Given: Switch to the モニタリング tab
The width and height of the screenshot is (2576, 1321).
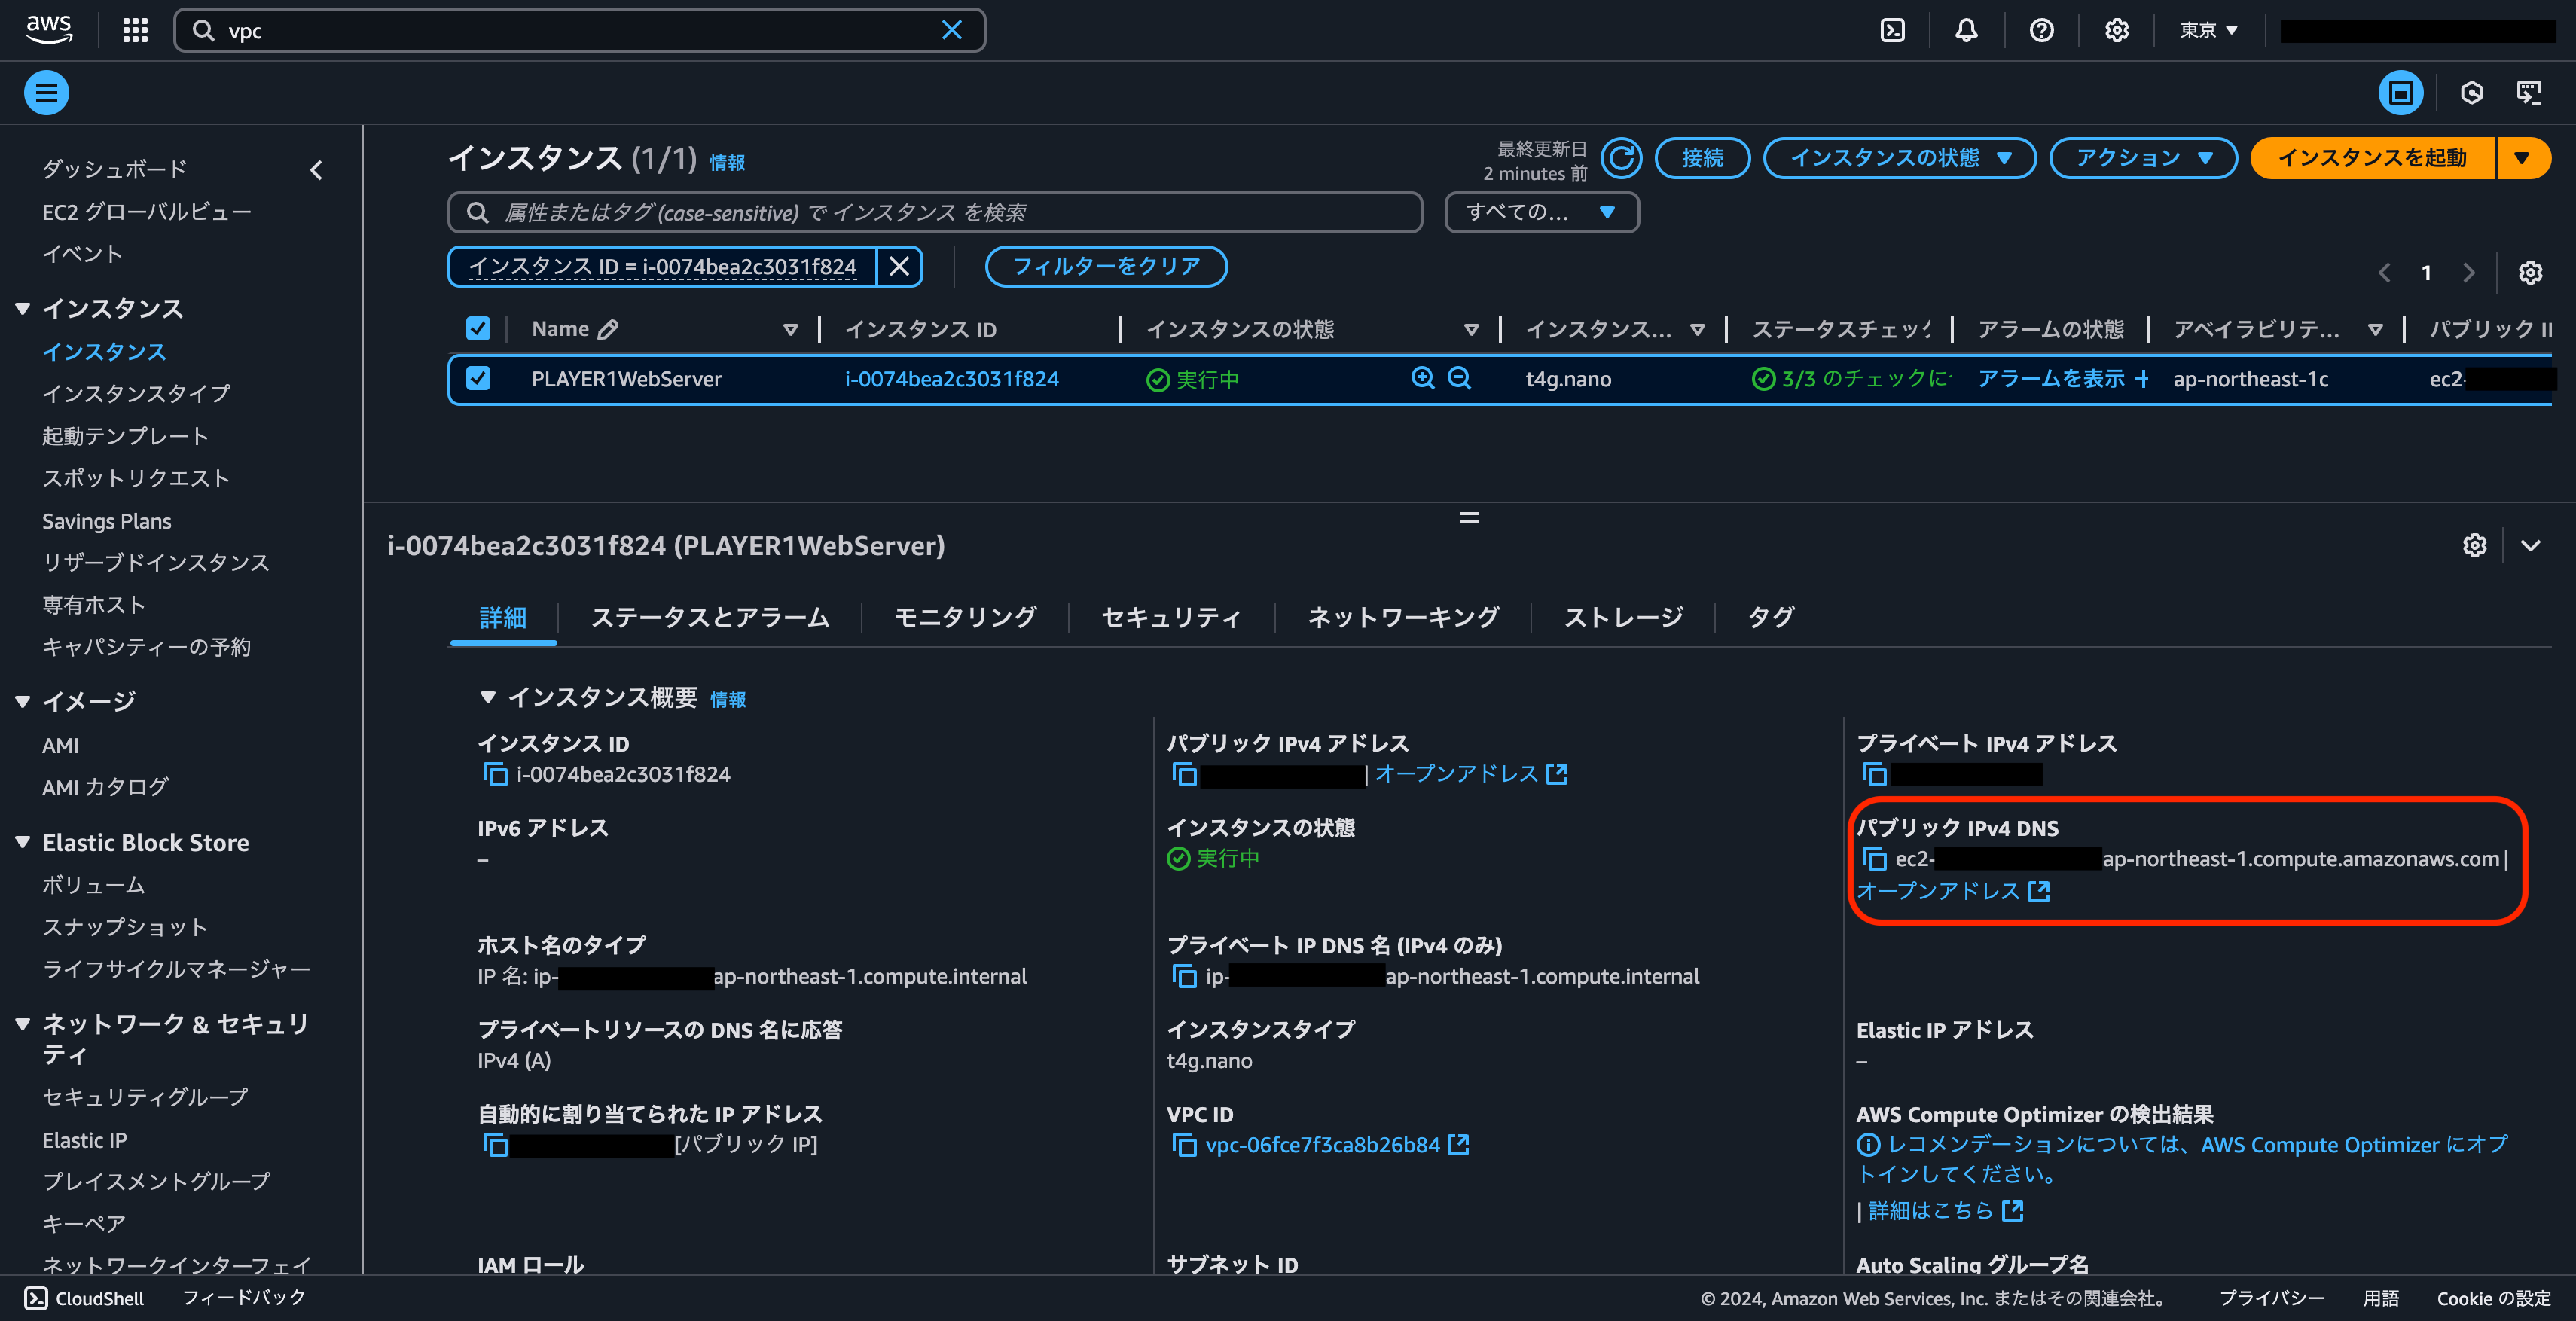Looking at the screenshot, I should click(x=963, y=617).
